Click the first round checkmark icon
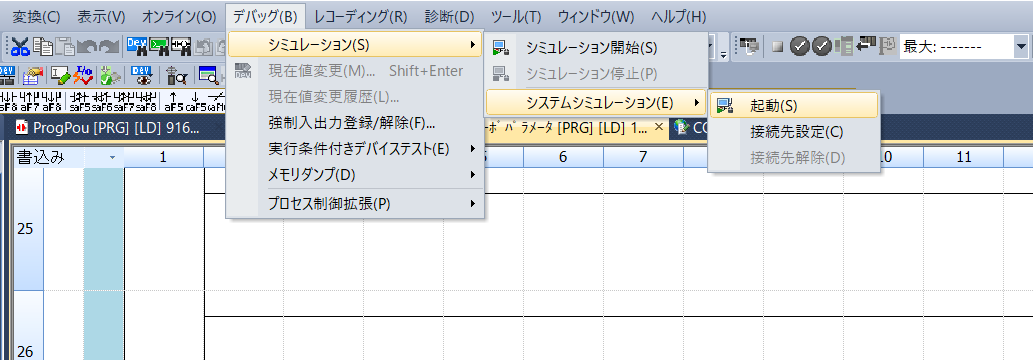This screenshot has width=1033, height=360. 800,46
